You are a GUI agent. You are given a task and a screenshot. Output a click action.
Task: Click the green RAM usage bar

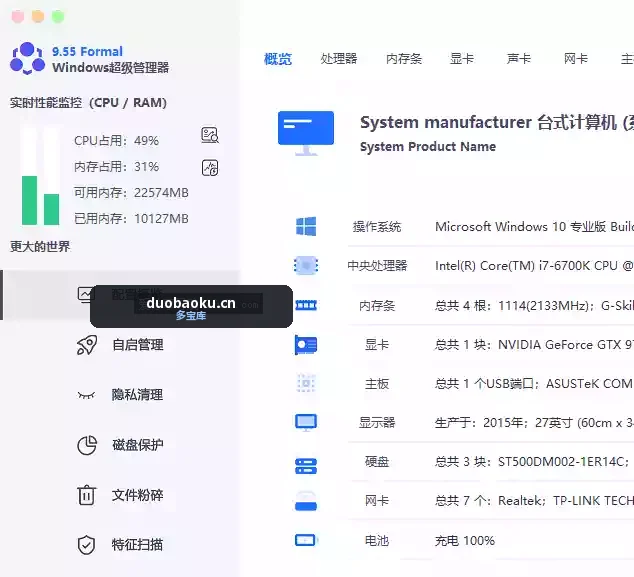51,209
